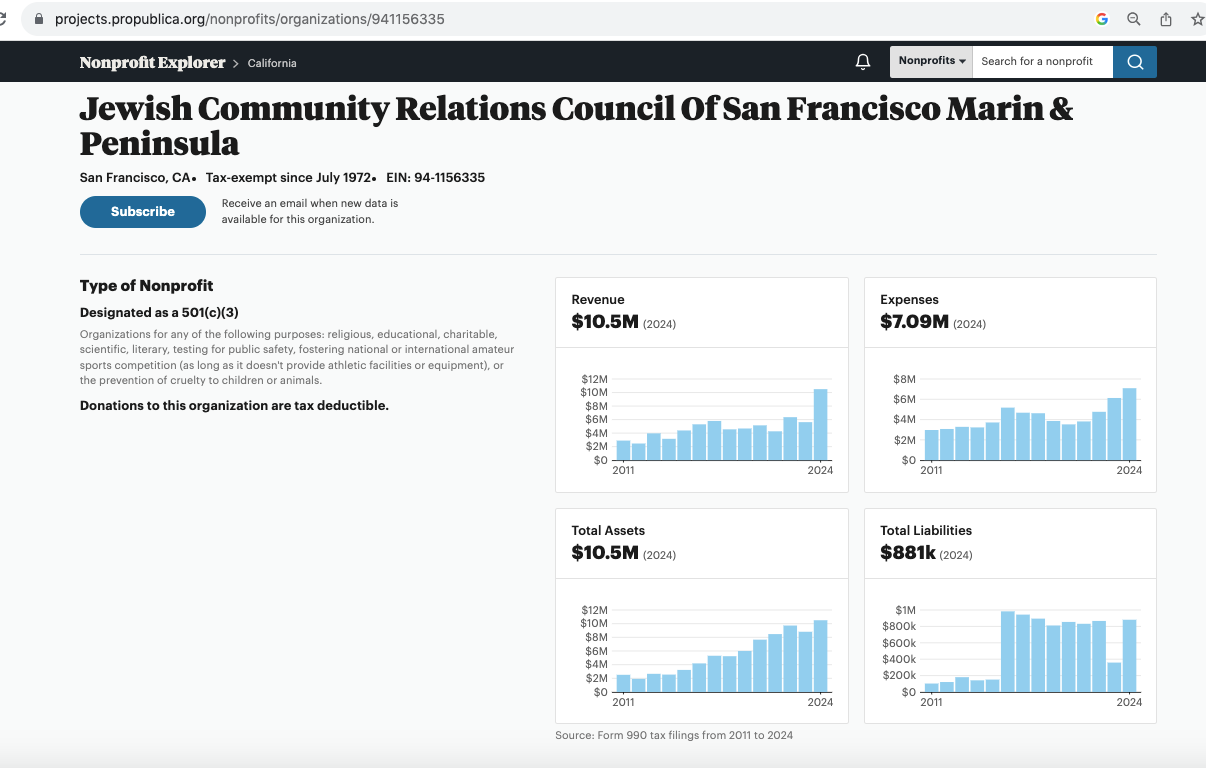Follow the California breadcrumb link
Viewport: 1206px width, 768px height.
pos(272,63)
